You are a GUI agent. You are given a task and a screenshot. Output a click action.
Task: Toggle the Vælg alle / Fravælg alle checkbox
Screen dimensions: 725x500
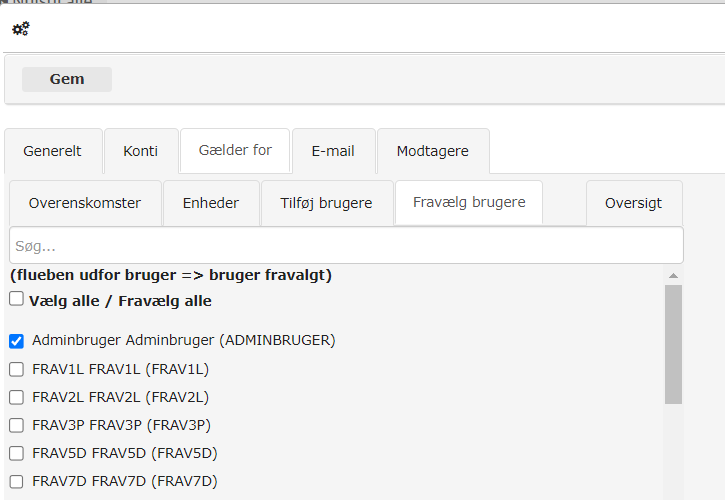[x=17, y=298]
